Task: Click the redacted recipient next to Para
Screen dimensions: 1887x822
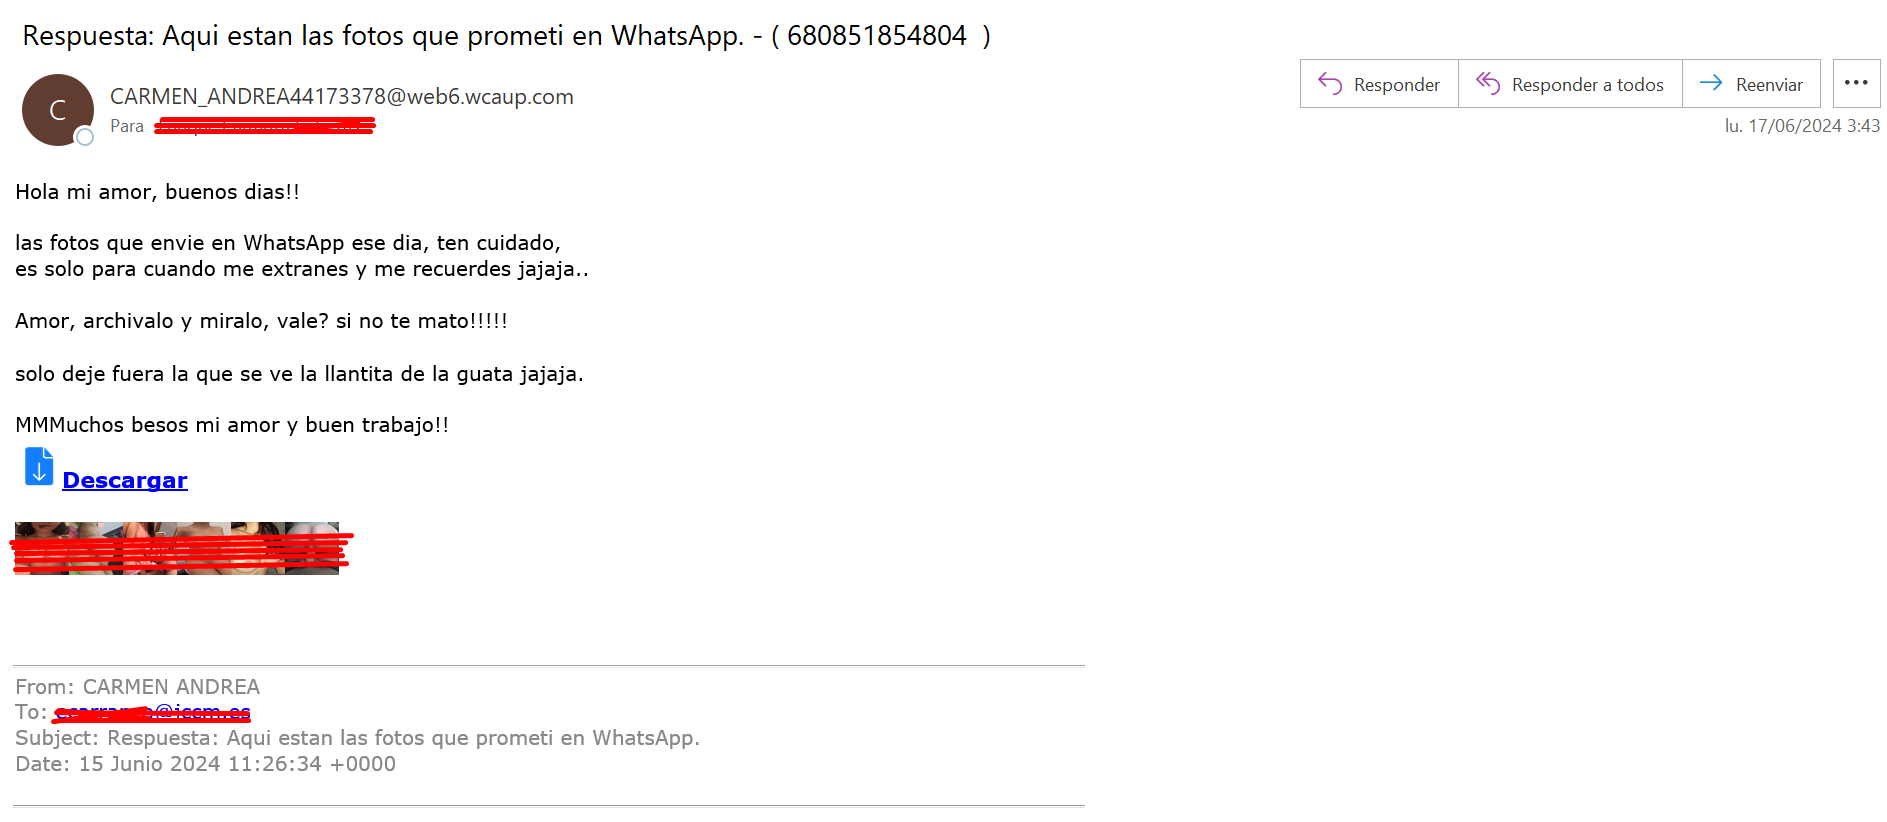Action: pyautogui.click(x=264, y=126)
